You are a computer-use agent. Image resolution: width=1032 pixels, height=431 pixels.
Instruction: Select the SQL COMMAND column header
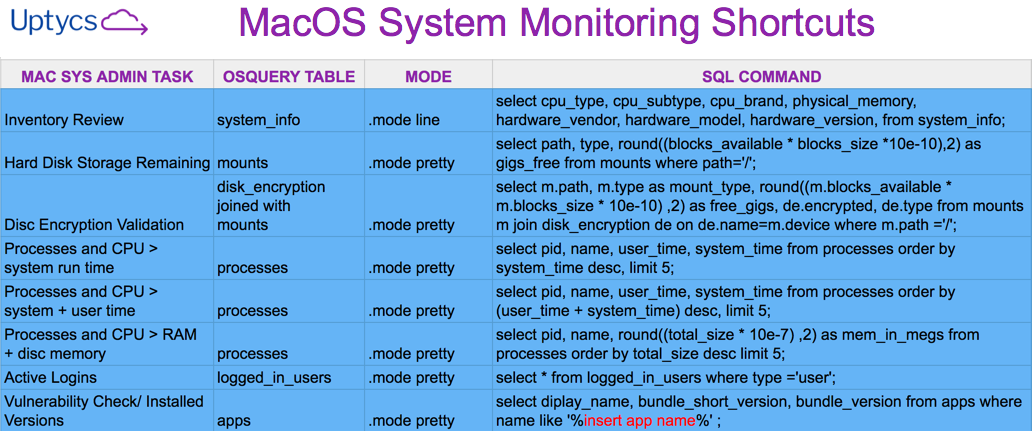click(x=761, y=76)
